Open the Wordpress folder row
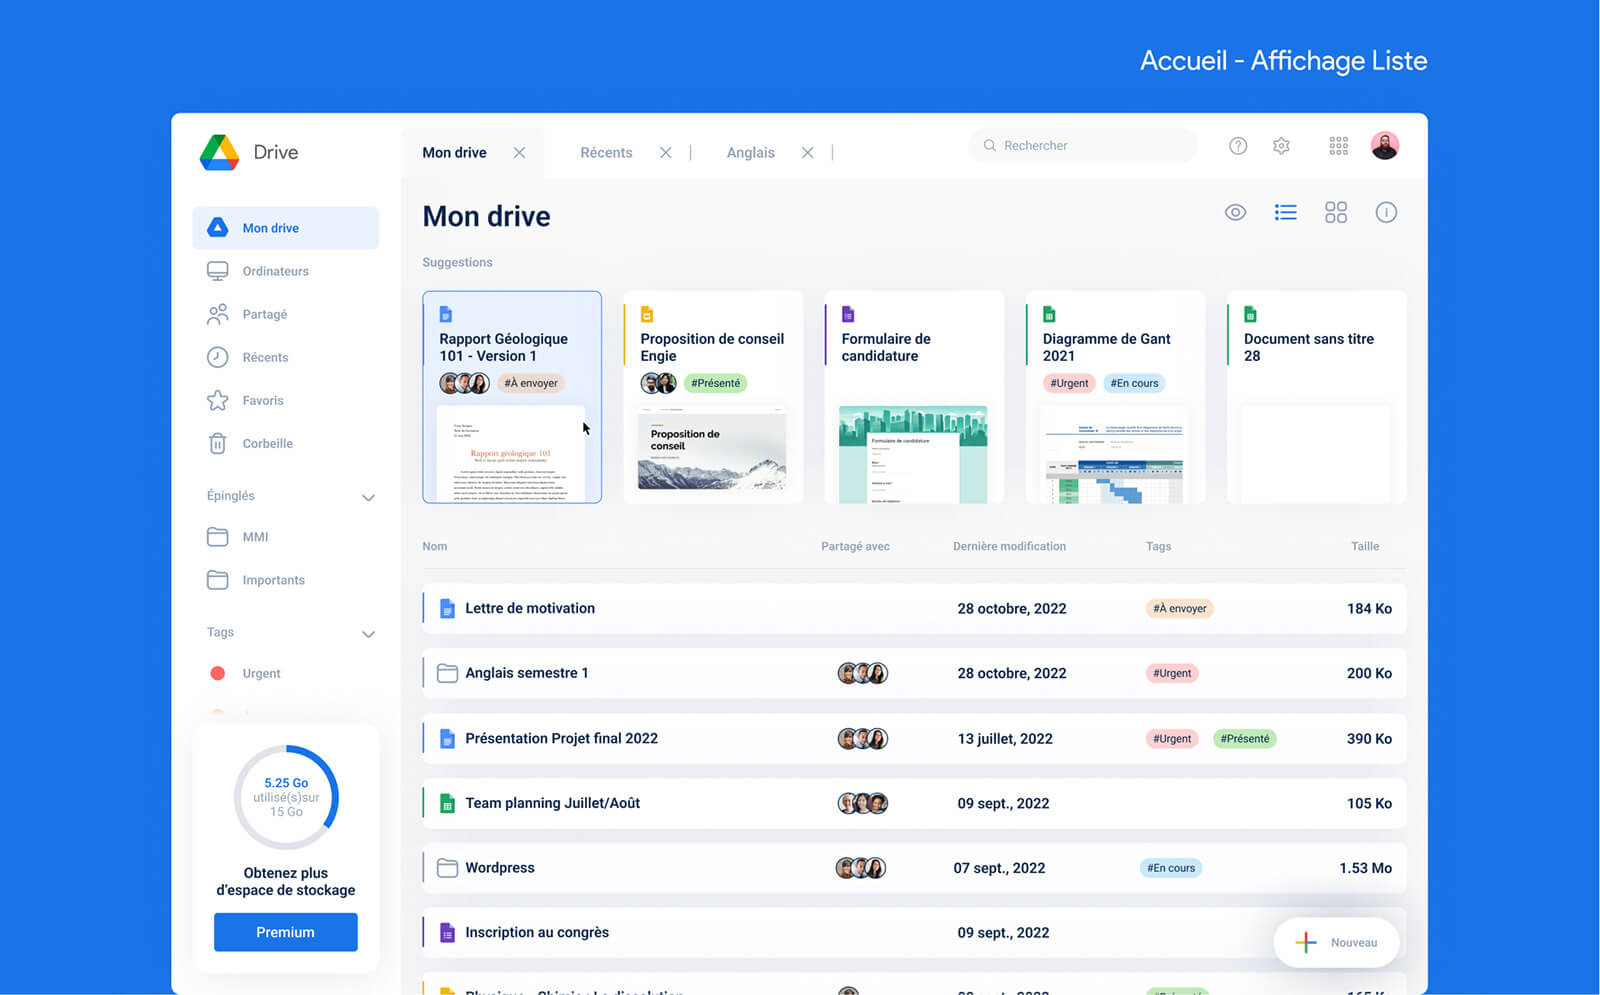This screenshot has width=1600, height=995. 914,868
